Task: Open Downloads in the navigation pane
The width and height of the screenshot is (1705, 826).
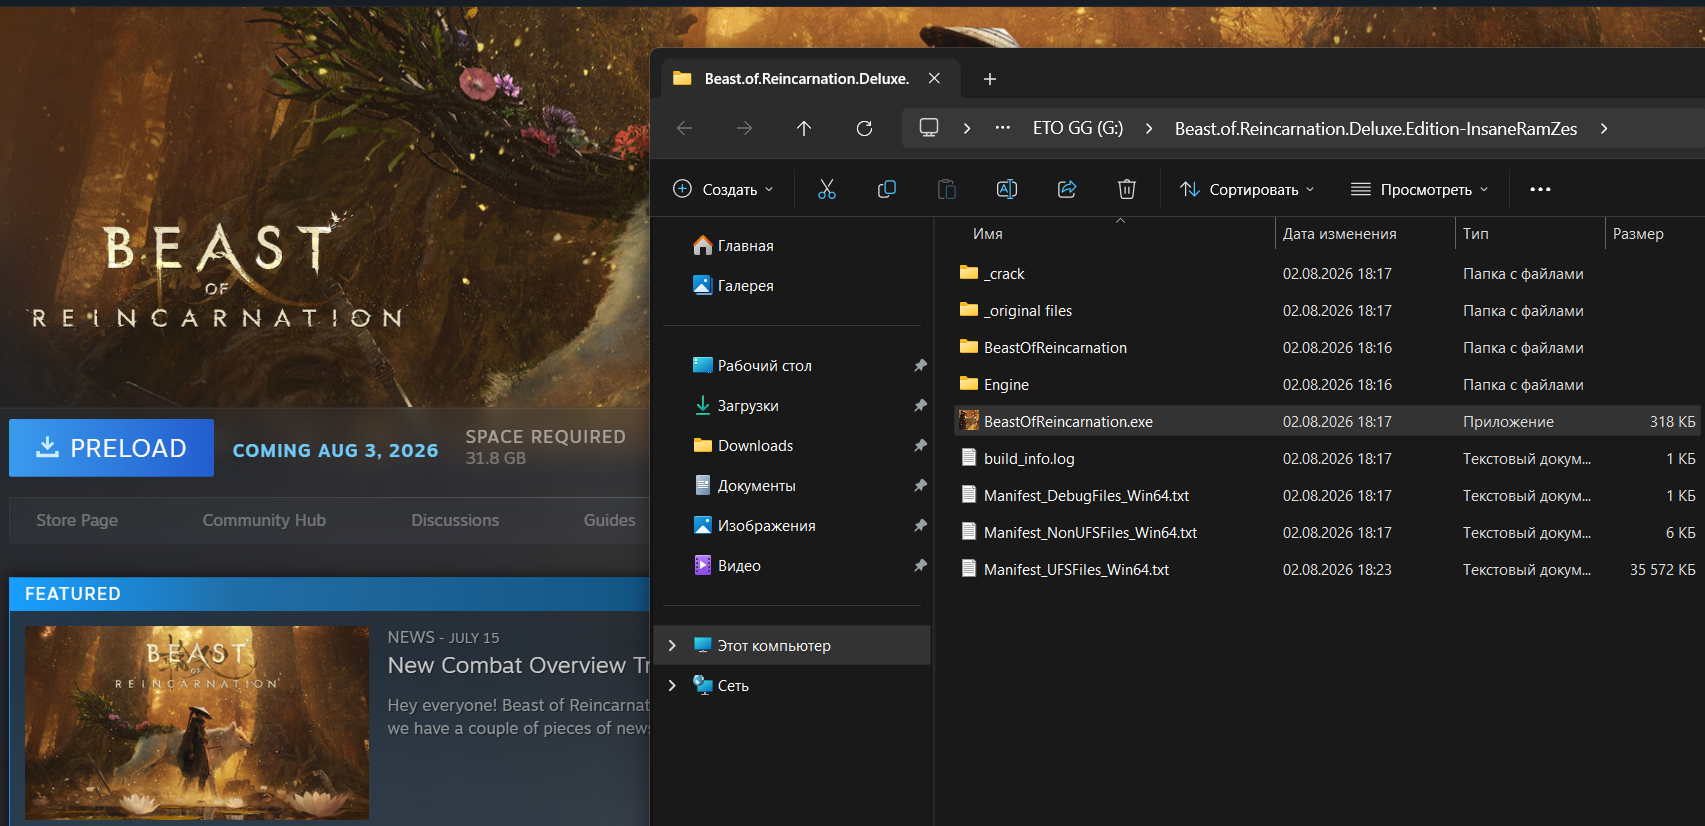Action: pos(743,446)
